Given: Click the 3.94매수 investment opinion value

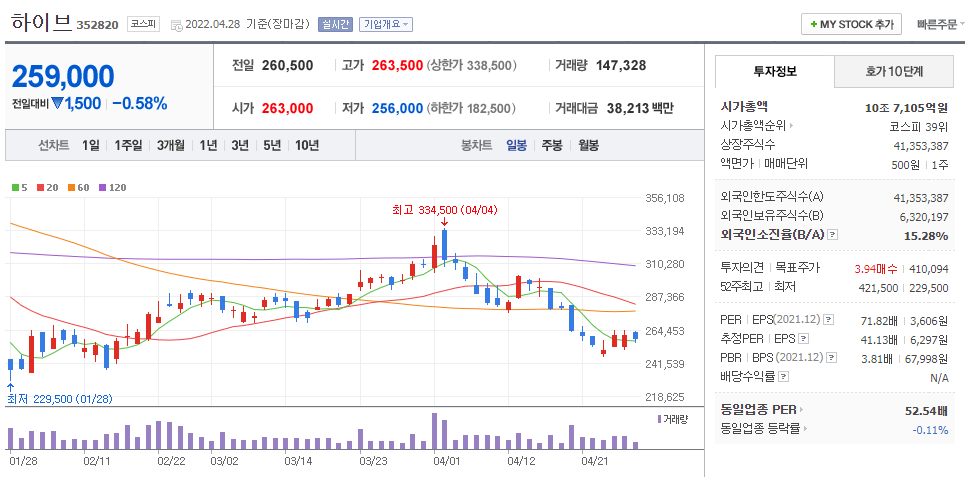Looking at the screenshot, I should (876, 269).
